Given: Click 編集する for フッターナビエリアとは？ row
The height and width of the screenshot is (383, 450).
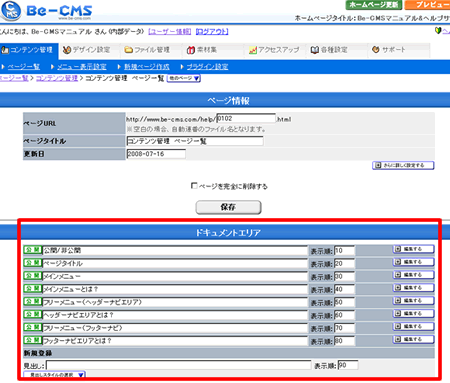Looking at the screenshot, I should click(413, 339).
